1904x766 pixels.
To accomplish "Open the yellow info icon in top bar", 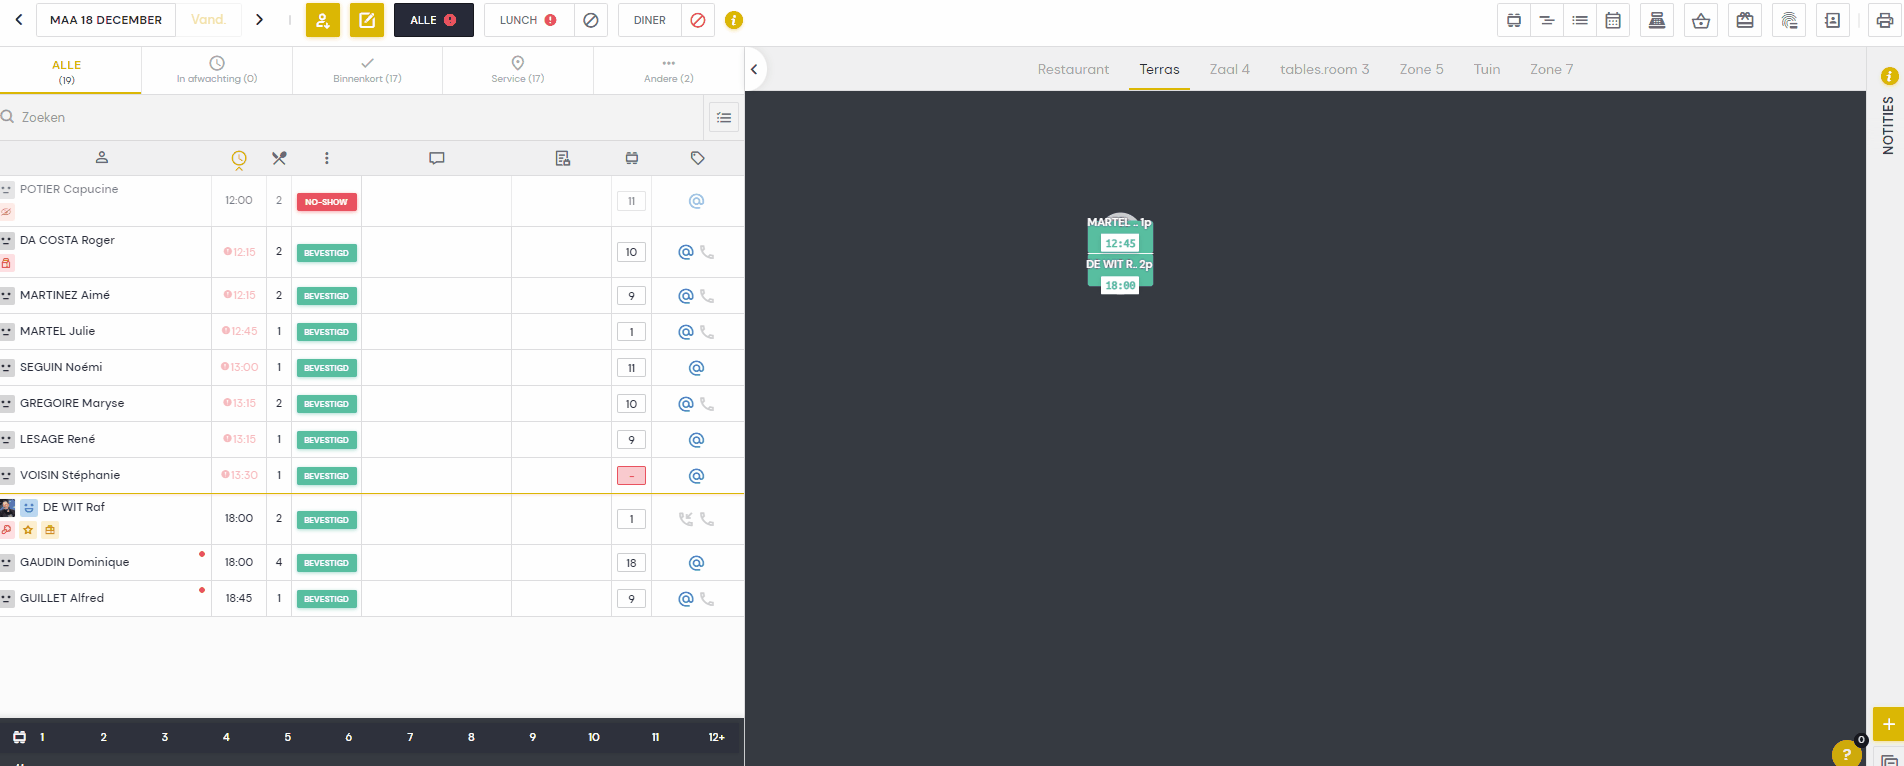I will [734, 20].
